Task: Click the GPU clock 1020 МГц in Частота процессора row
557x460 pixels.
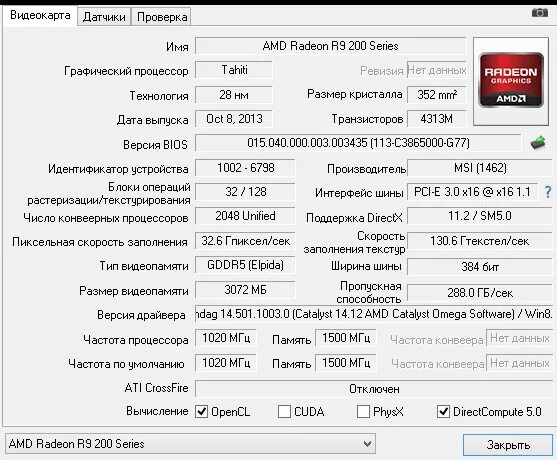Action: (226, 338)
